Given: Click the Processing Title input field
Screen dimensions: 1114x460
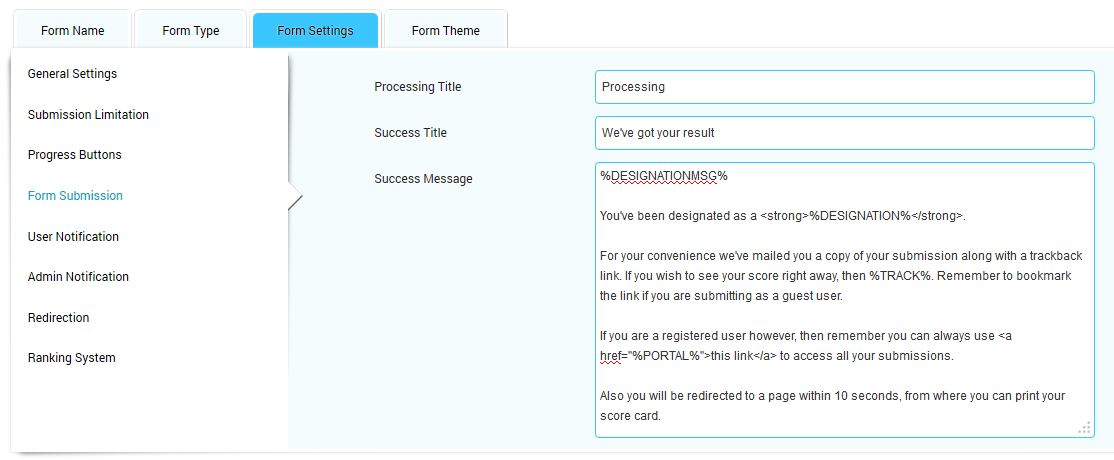Looking at the screenshot, I should (844, 87).
